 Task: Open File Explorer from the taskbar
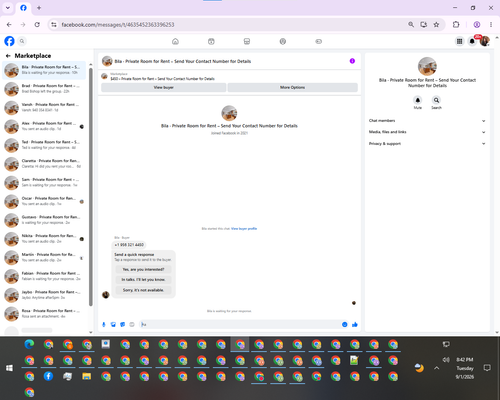tap(87, 376)
